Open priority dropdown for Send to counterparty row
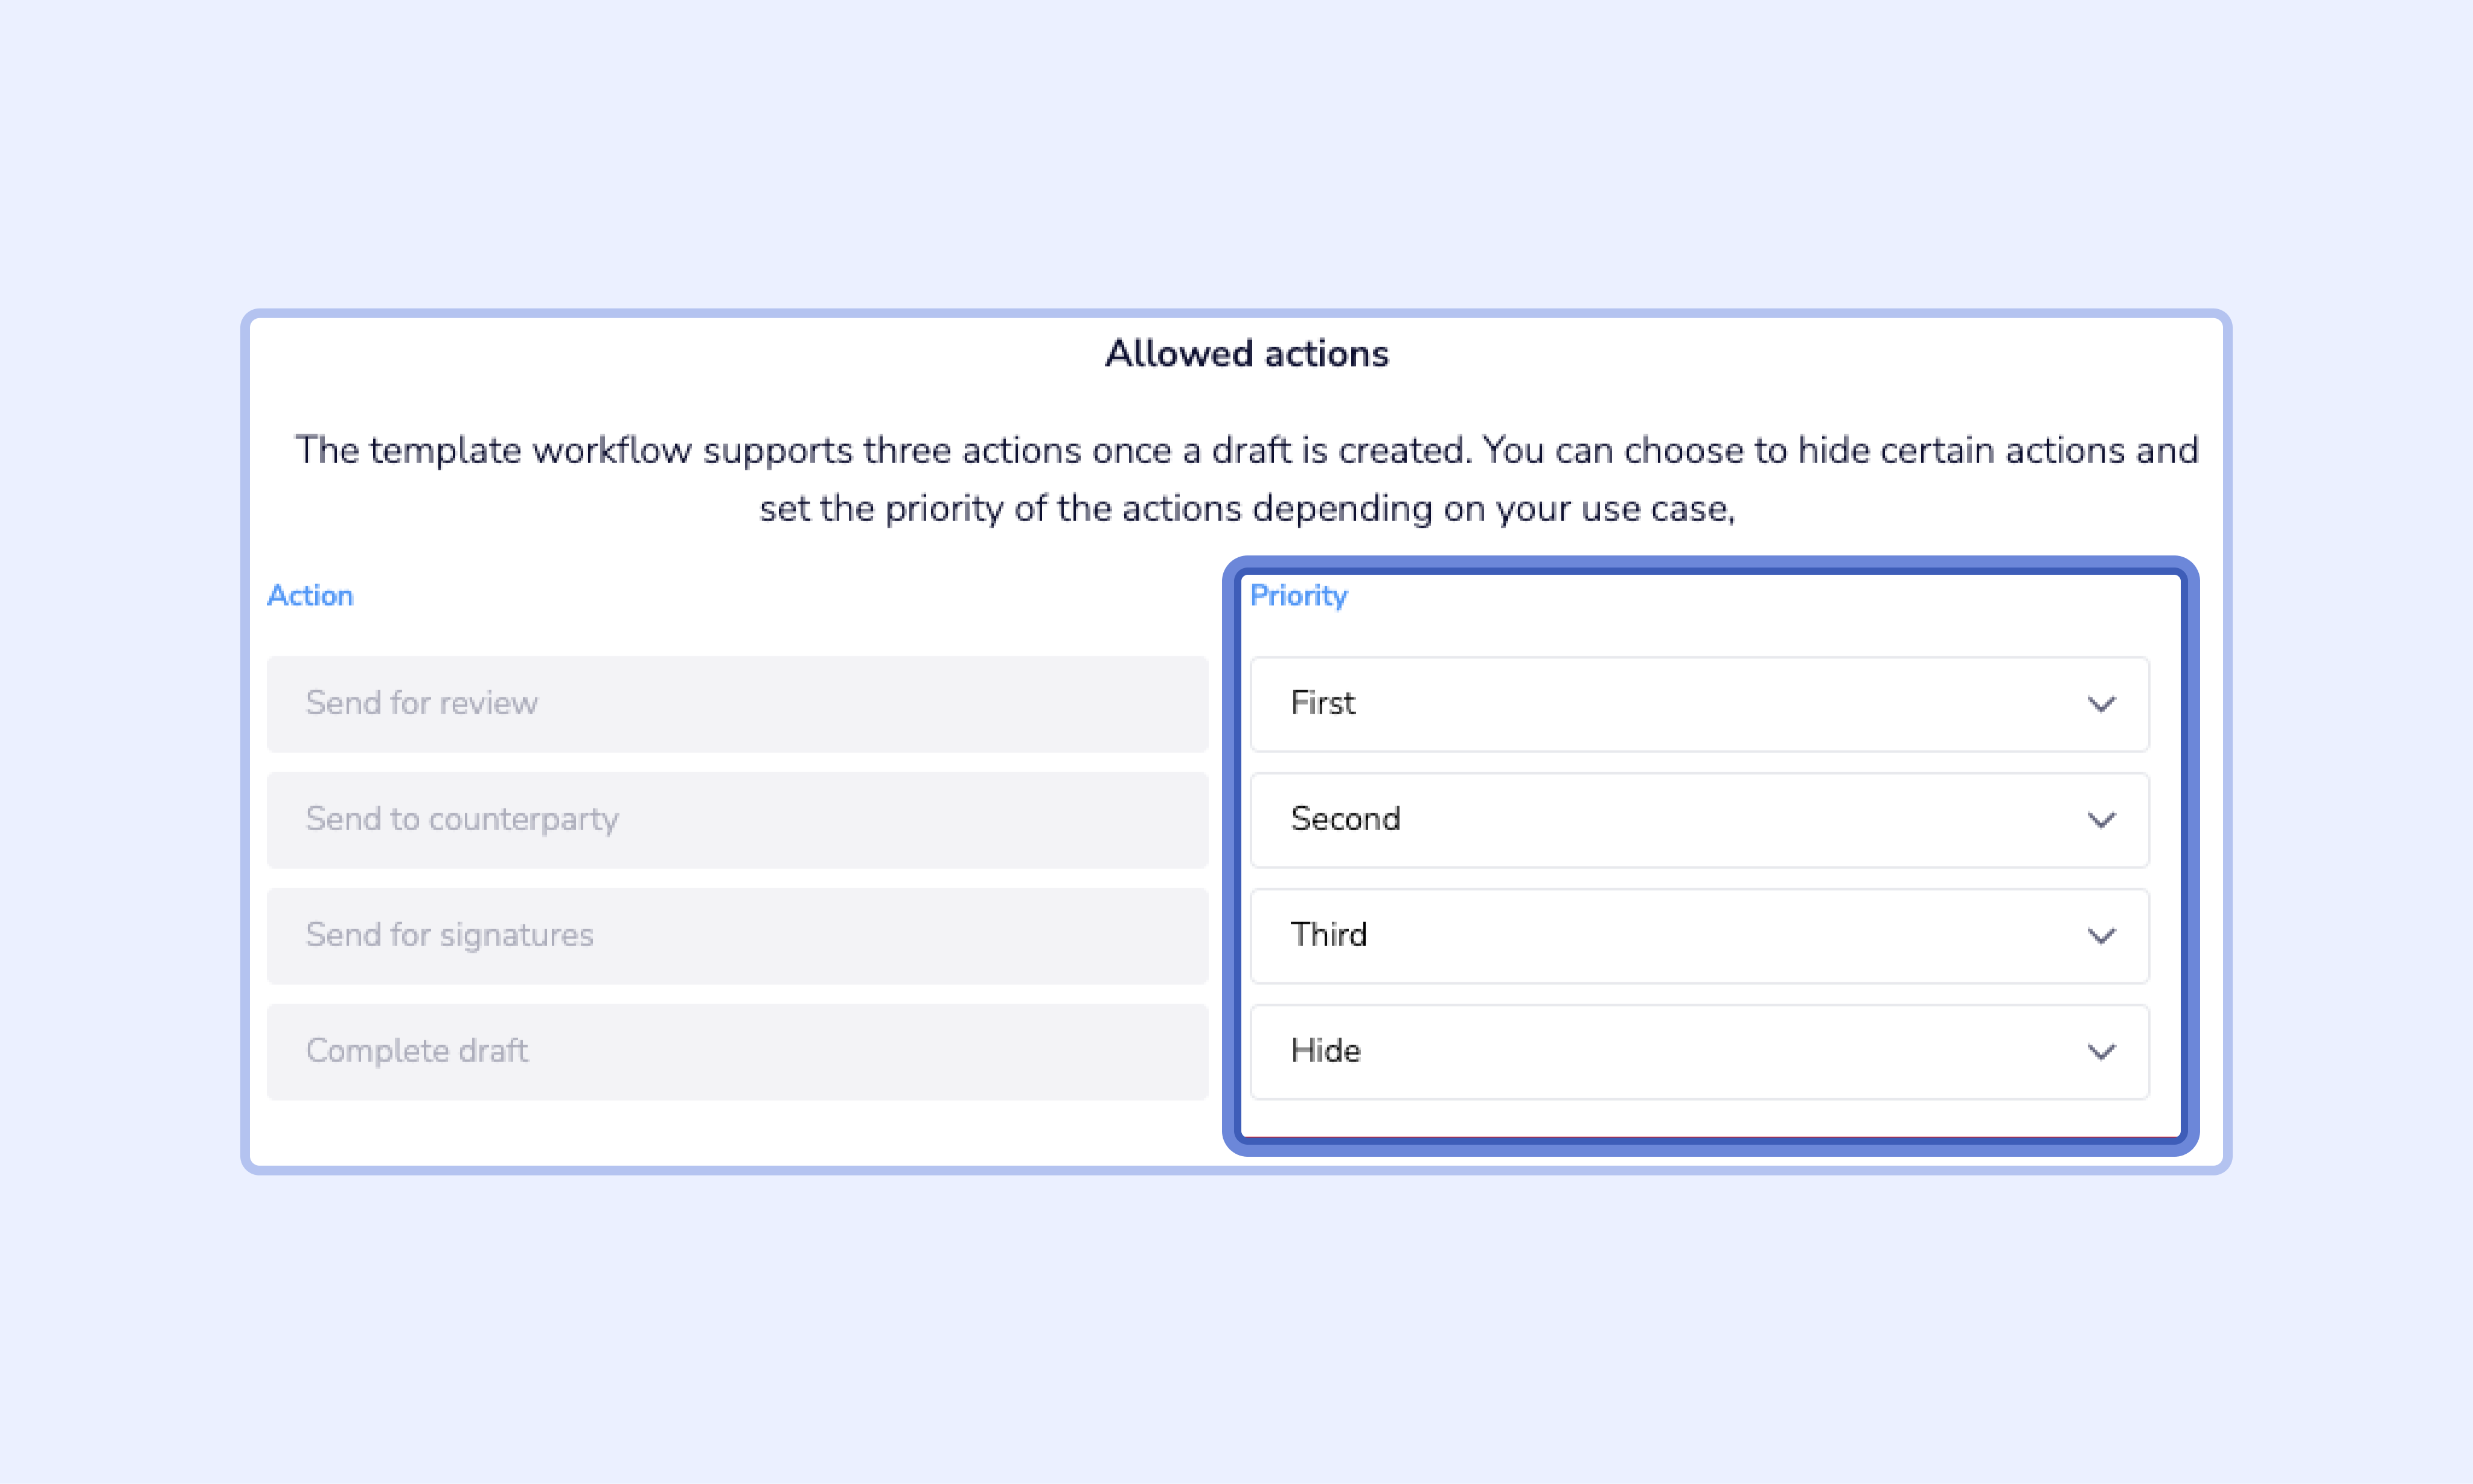This screenshot has height=1484, width=2473. [1698, 820]
